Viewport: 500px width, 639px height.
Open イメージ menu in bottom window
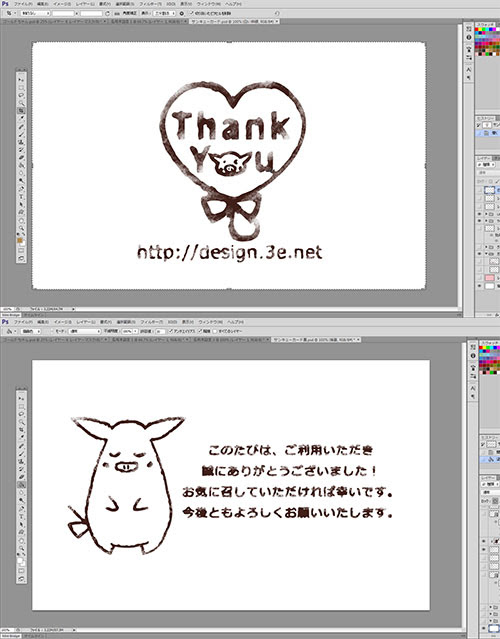(x=62, y=322)
